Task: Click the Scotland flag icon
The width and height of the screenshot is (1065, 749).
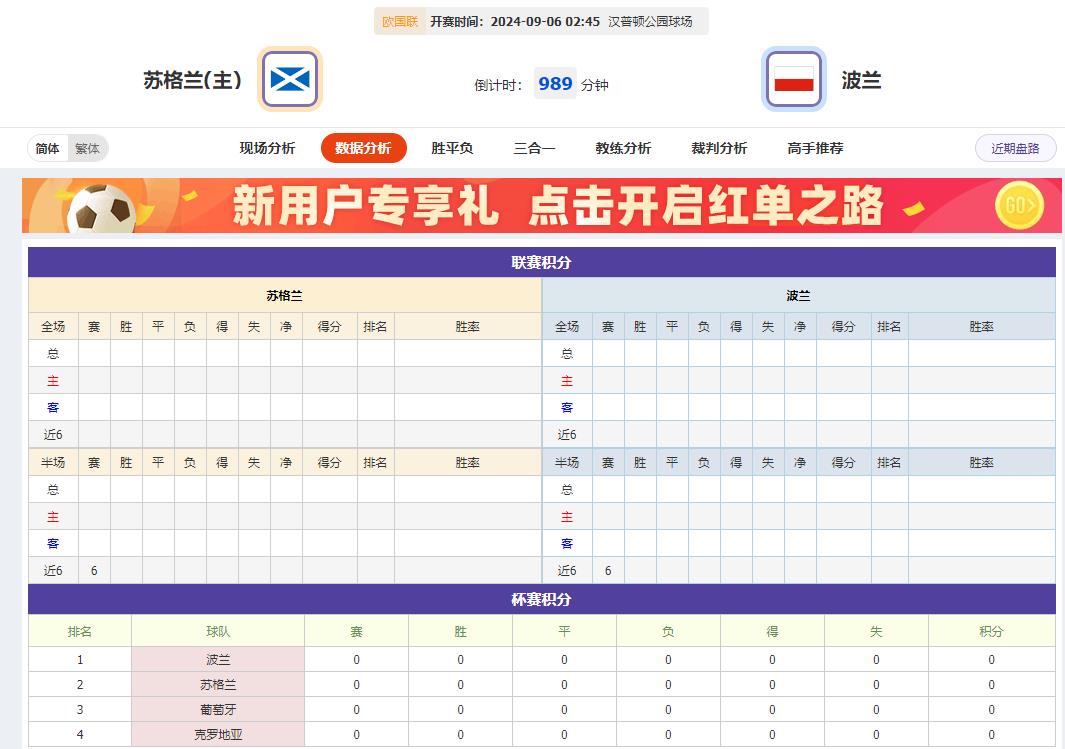Action: pos(288,80)
